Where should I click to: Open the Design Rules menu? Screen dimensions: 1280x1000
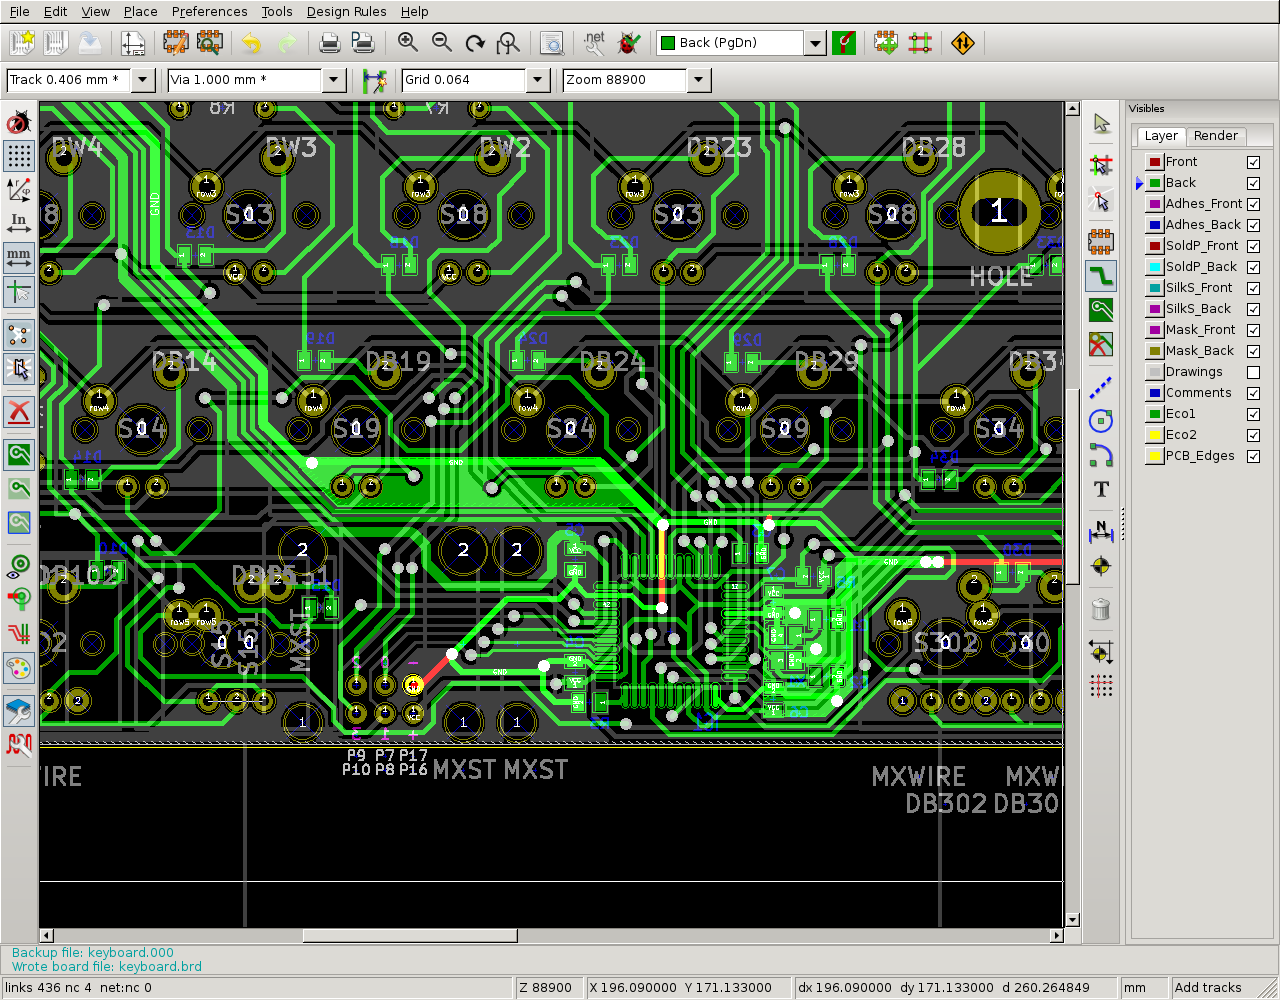(346, 12)
